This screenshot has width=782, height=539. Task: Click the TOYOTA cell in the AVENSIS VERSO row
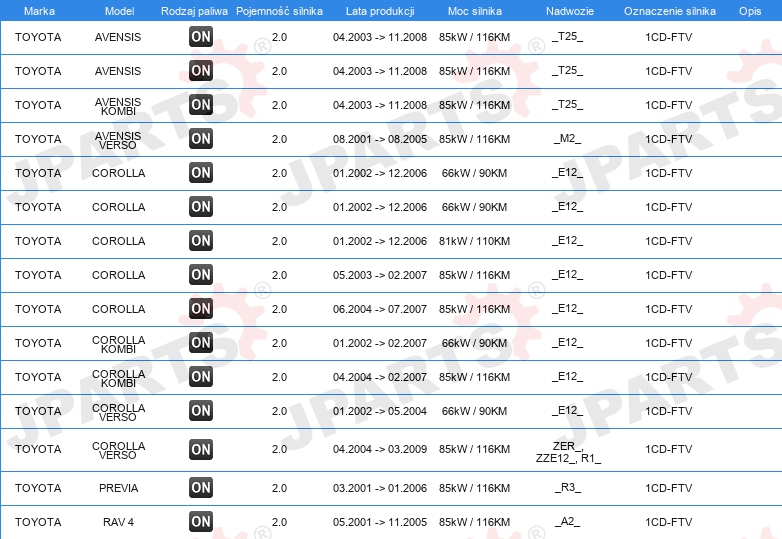(38, 139)
